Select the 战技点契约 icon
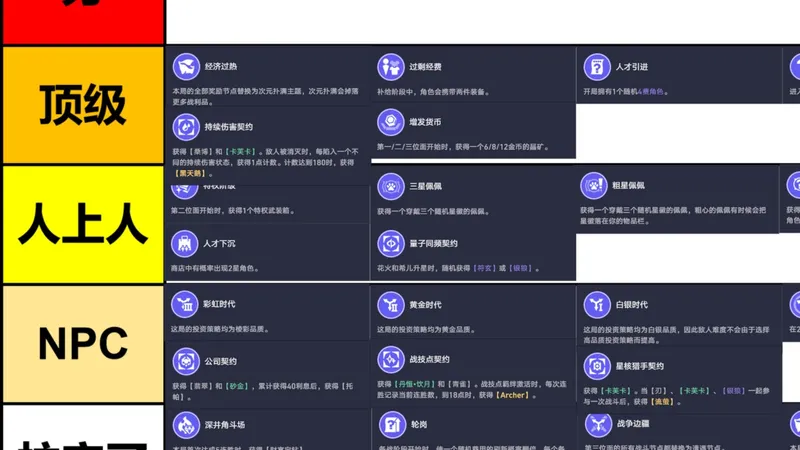 390,359
